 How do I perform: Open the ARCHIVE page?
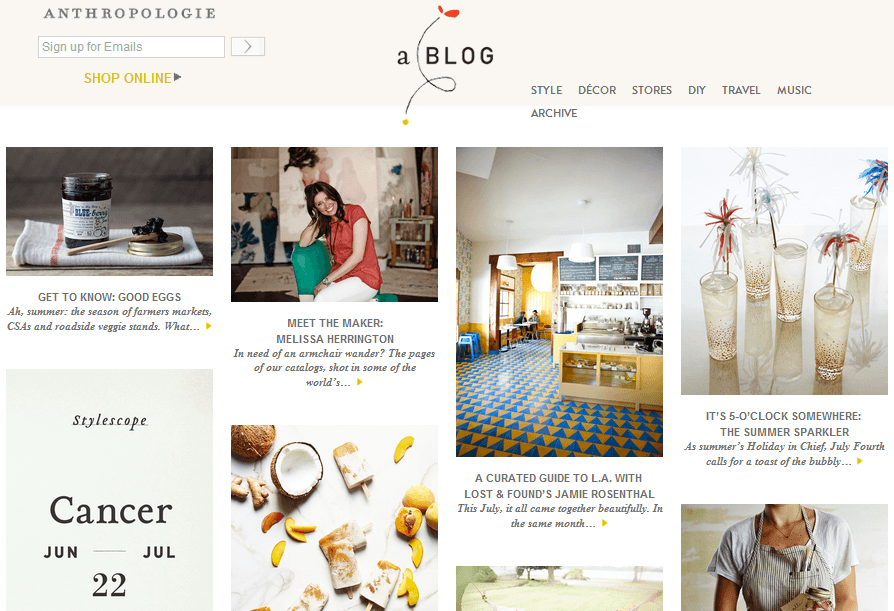pyautogui.click(x=554, y=113)
